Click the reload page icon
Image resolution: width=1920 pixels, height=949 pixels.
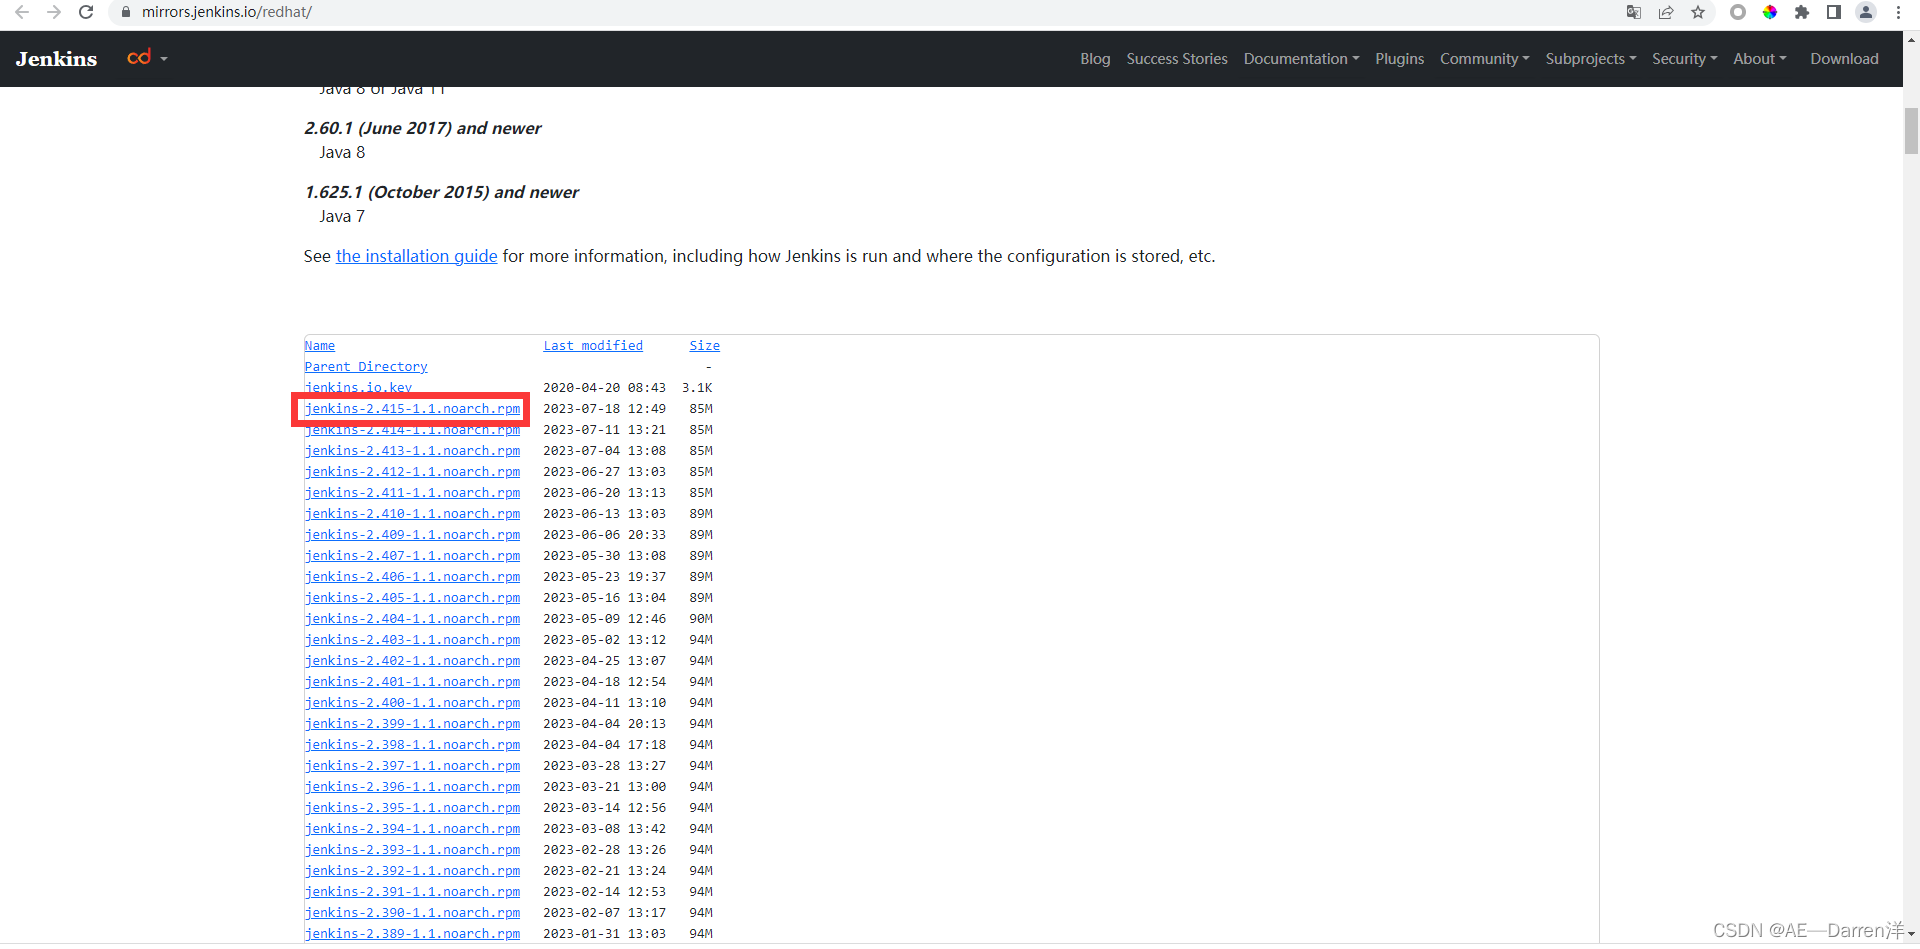coord(86,13)
